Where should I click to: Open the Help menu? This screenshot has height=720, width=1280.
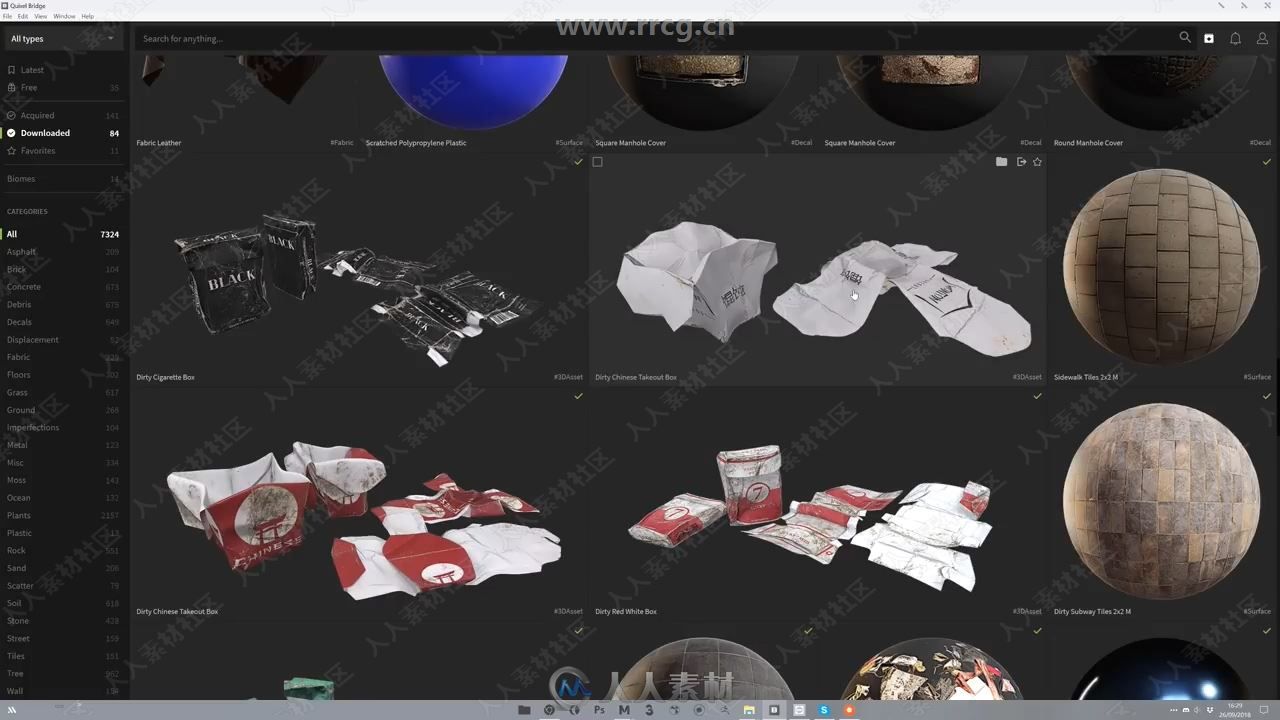[x=87, y=17]
